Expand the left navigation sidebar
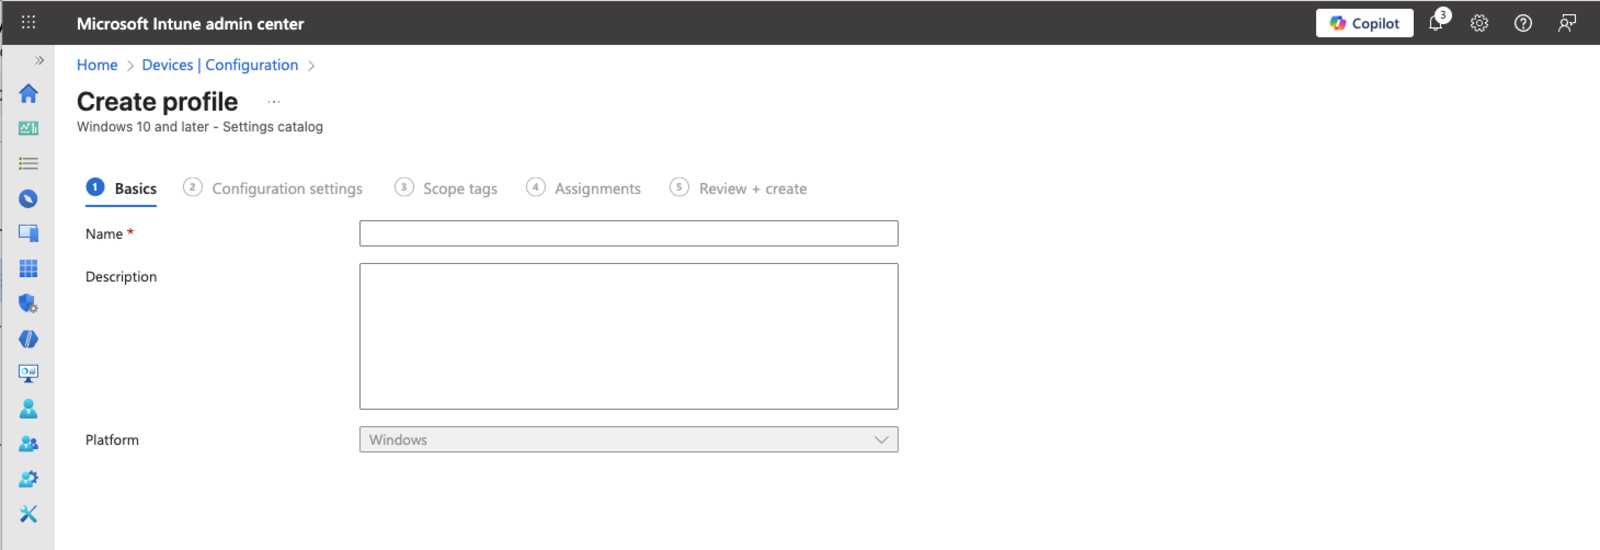The image size is (1600, 550). (x=40, y=60)
